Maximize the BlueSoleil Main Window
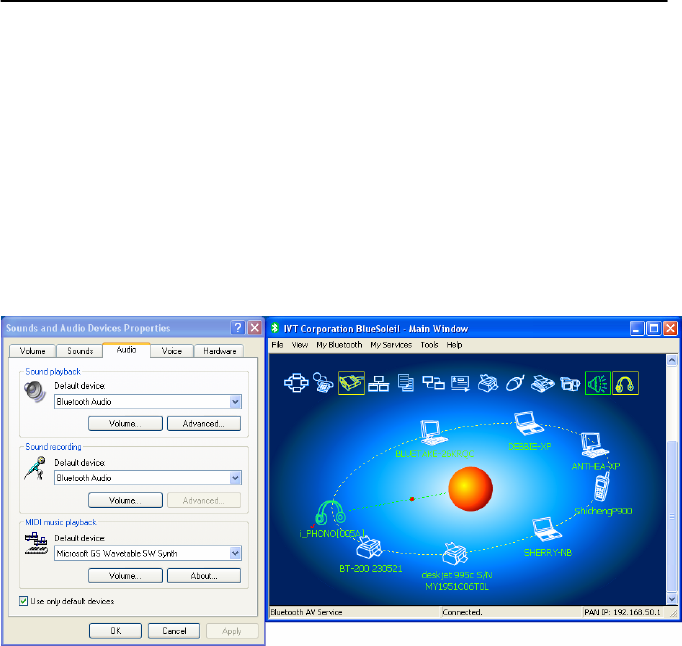This screenshot has width=682, height=646. [x=654, y=328]
